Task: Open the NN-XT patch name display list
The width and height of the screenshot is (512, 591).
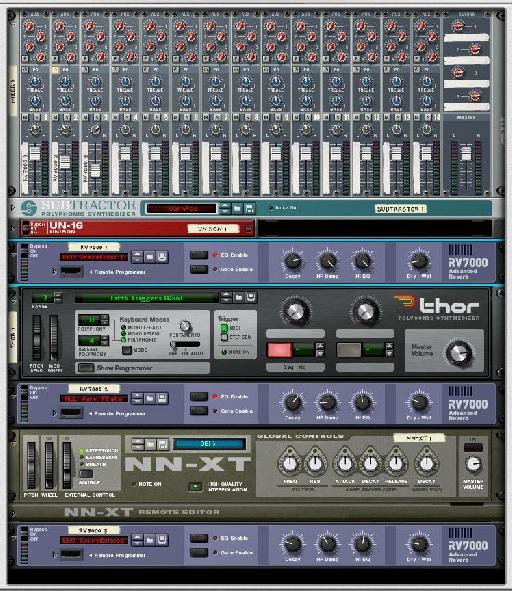Action: pyautogui.click(x=209, y=444)
